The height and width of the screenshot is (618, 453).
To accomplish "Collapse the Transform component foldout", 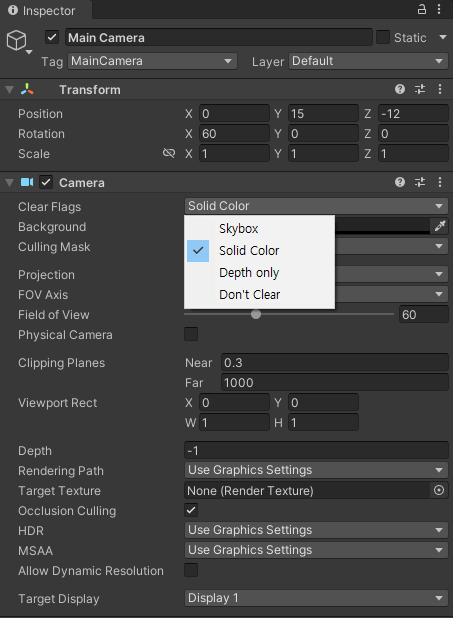I will click(9, 89).
